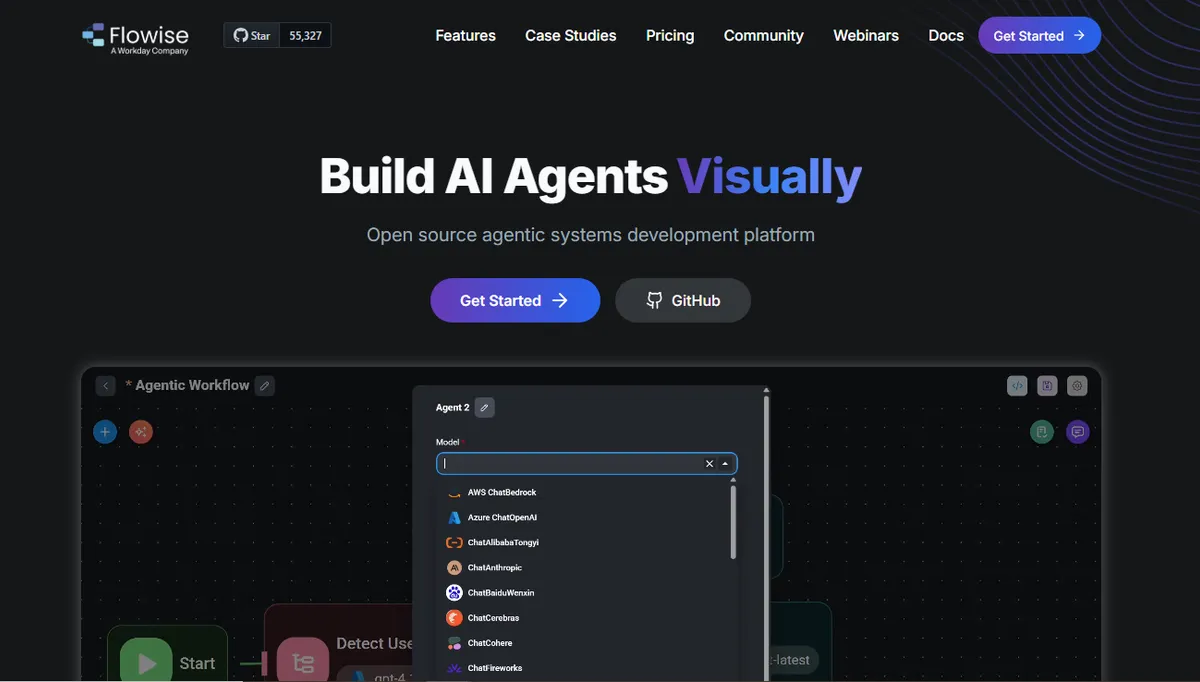Go to the Pricing page
The width and height of the screenshot is (1200, 682).
(670, 36)
